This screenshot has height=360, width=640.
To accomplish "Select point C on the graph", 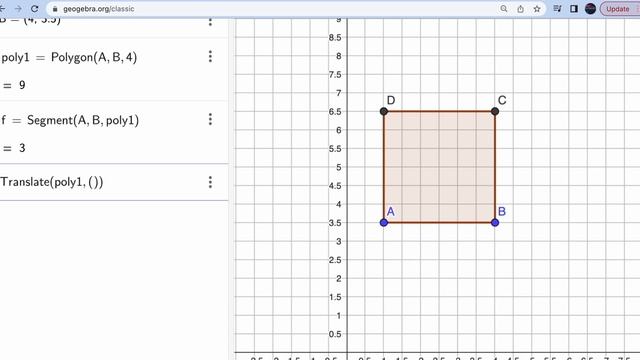I will coord(495,111).
